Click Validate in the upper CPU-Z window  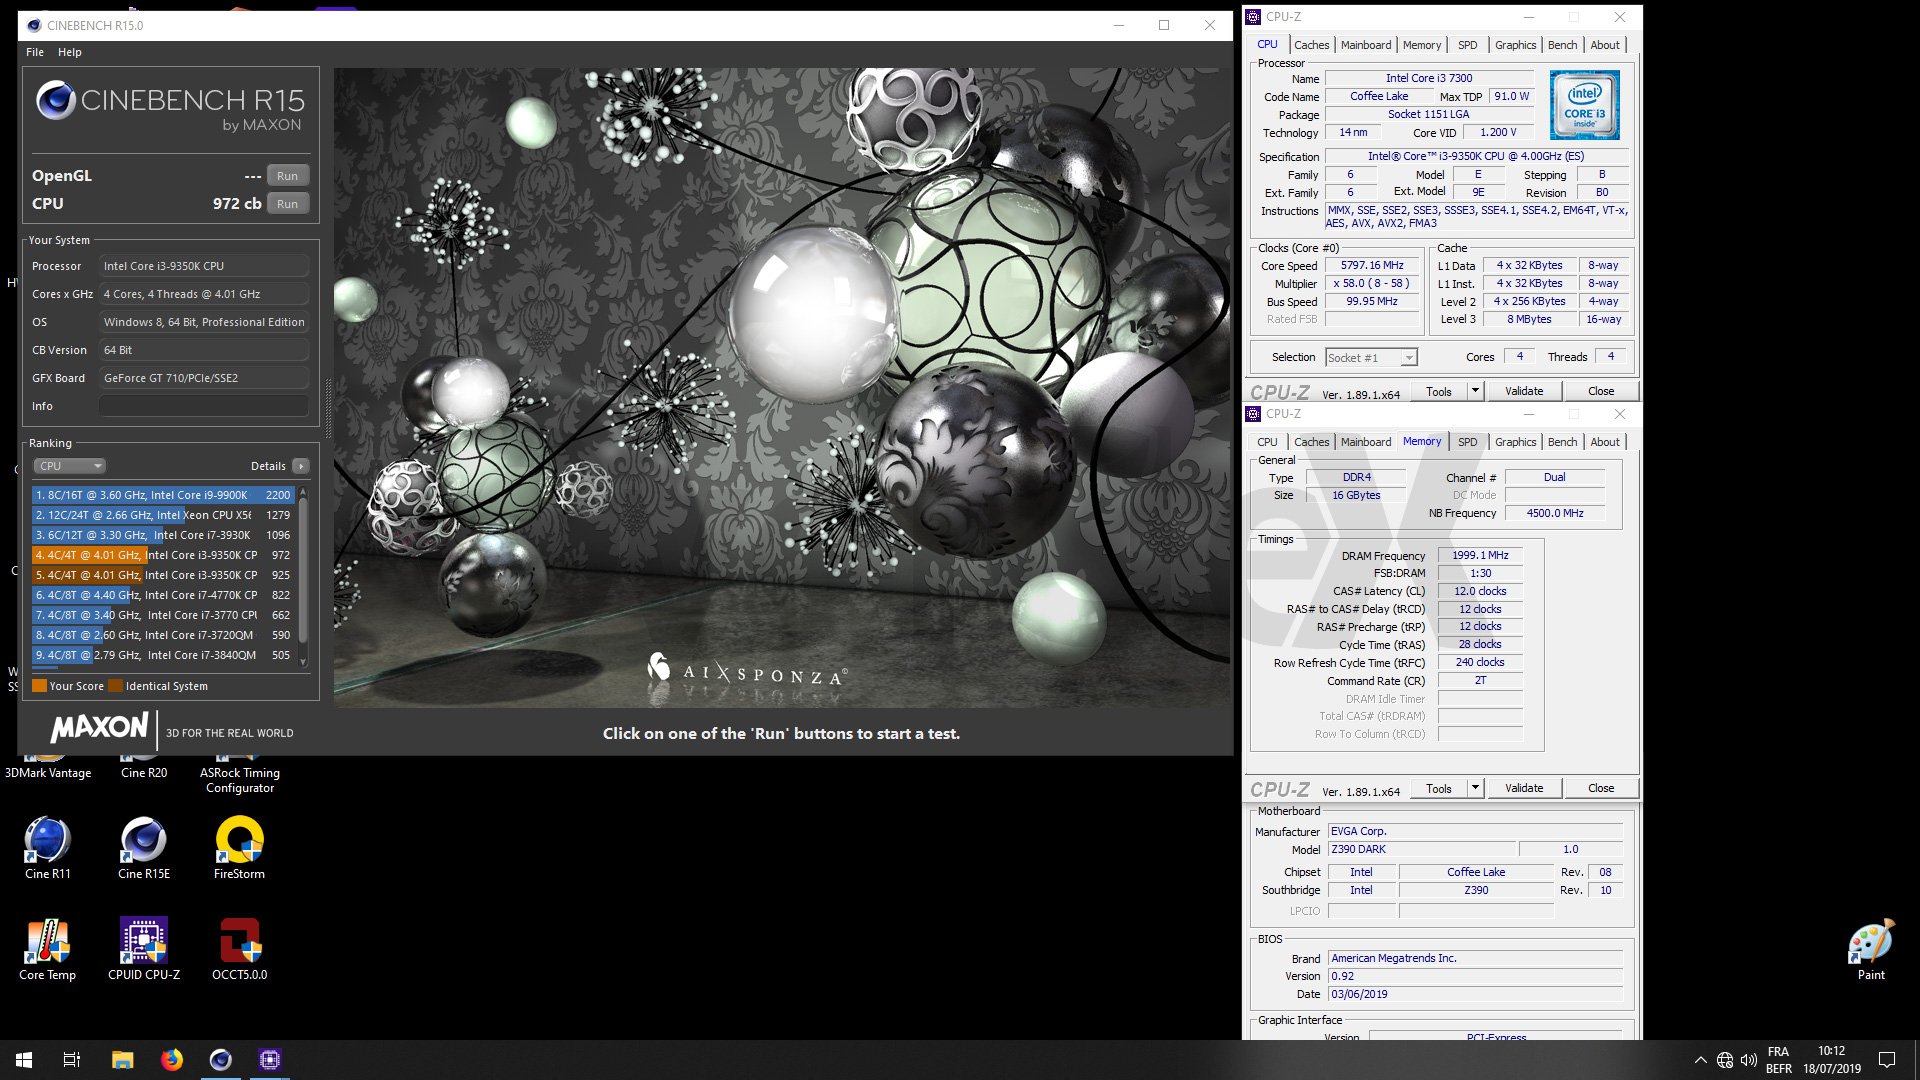[x=1524, y=391]
